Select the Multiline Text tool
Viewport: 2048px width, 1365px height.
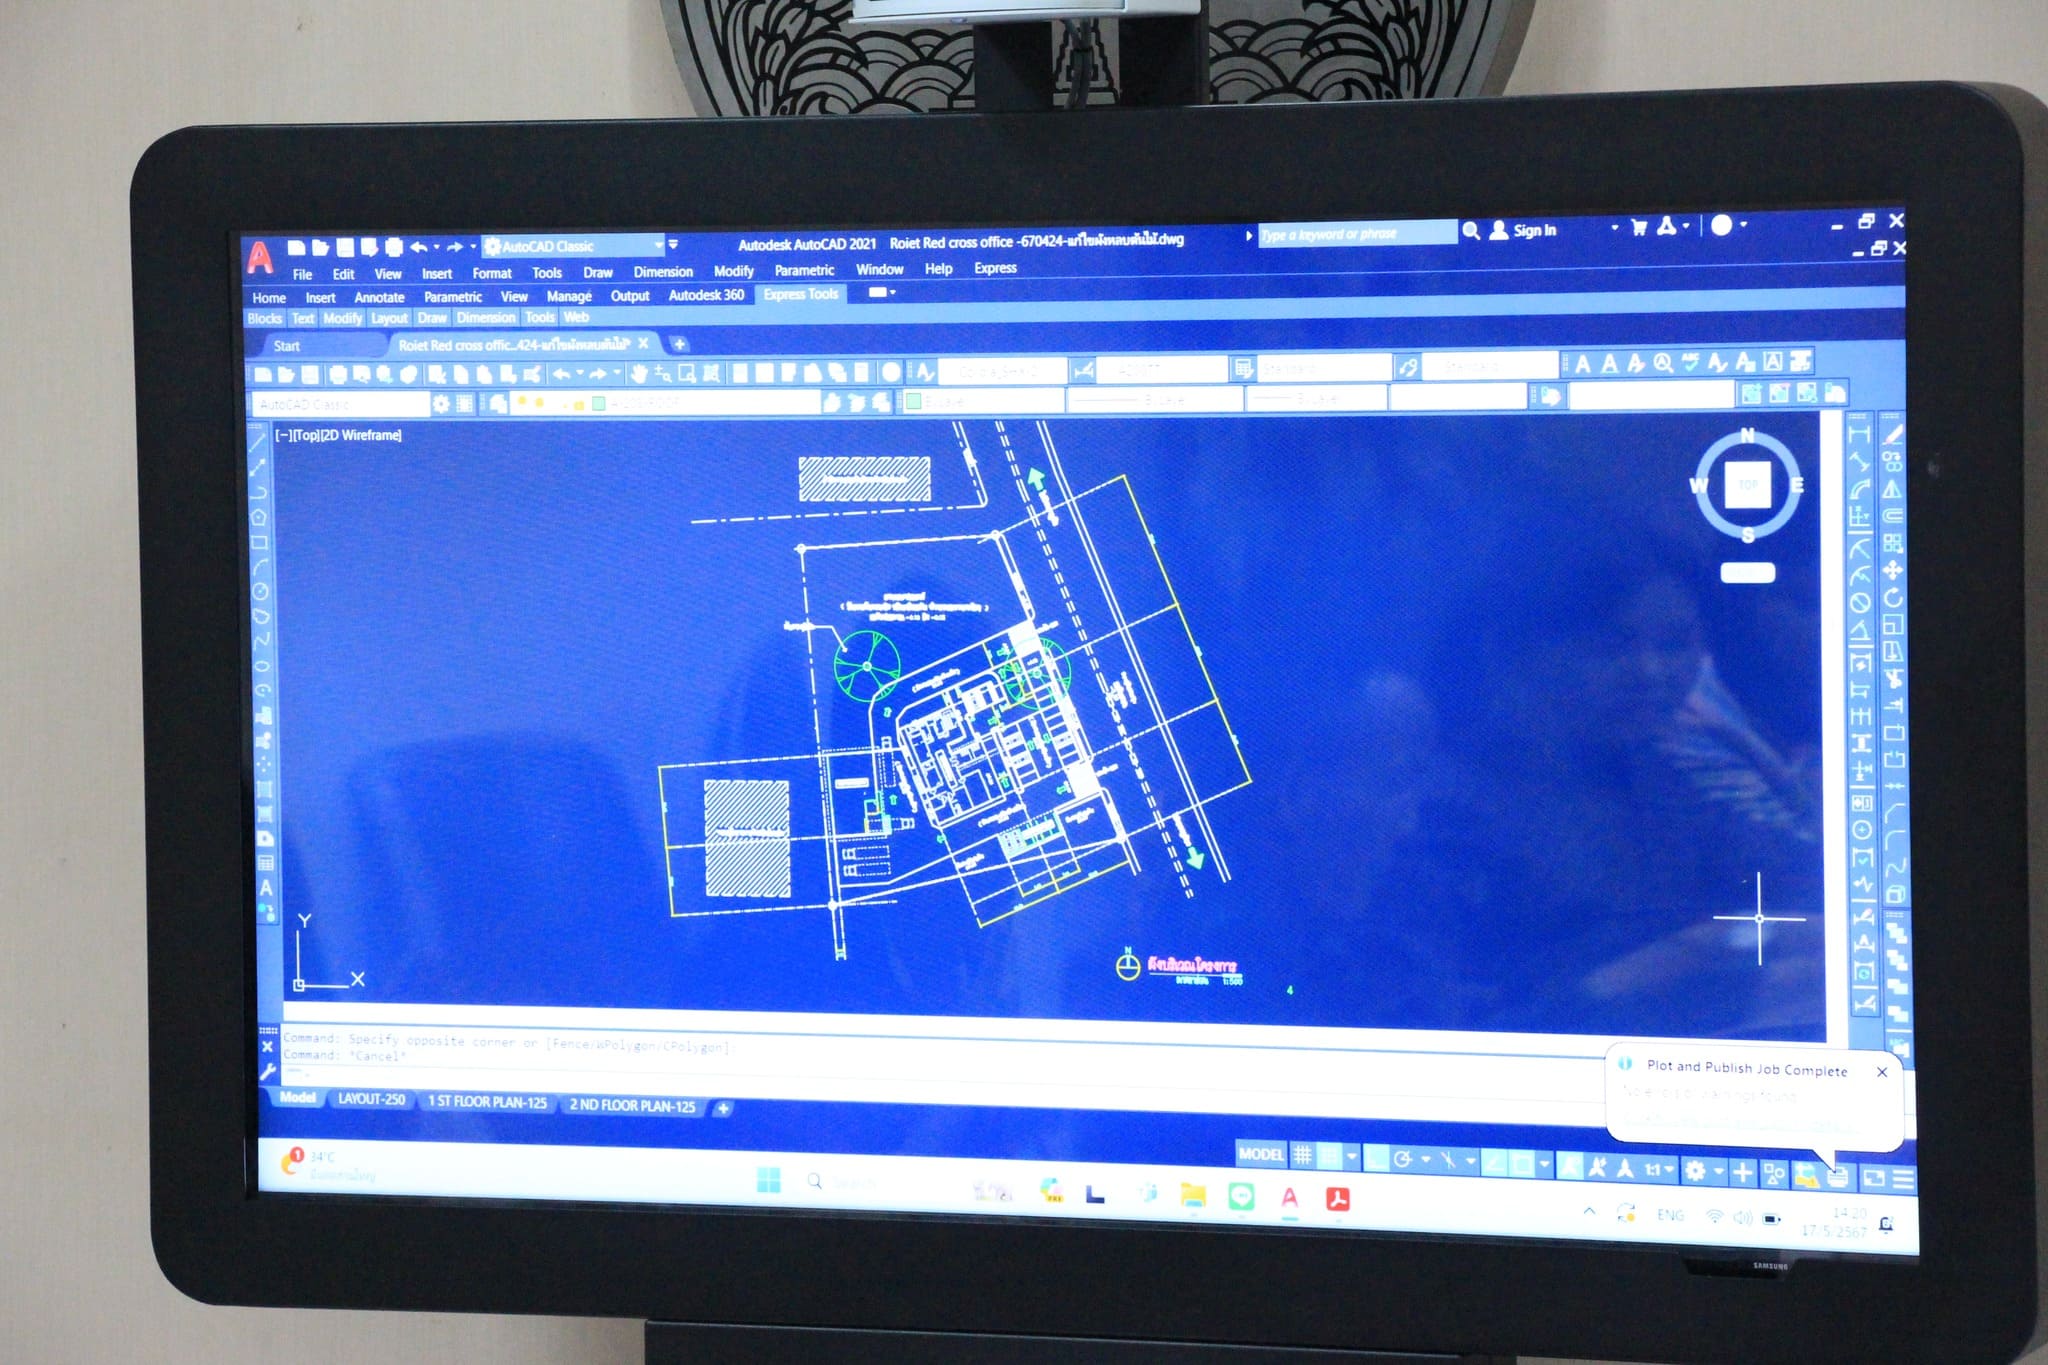pos(266,886)
